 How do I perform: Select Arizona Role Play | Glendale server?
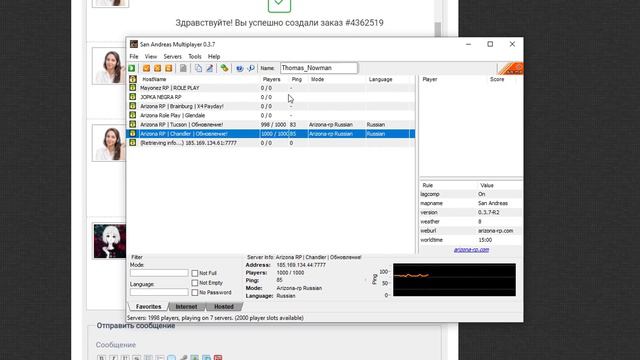point(271,115)
